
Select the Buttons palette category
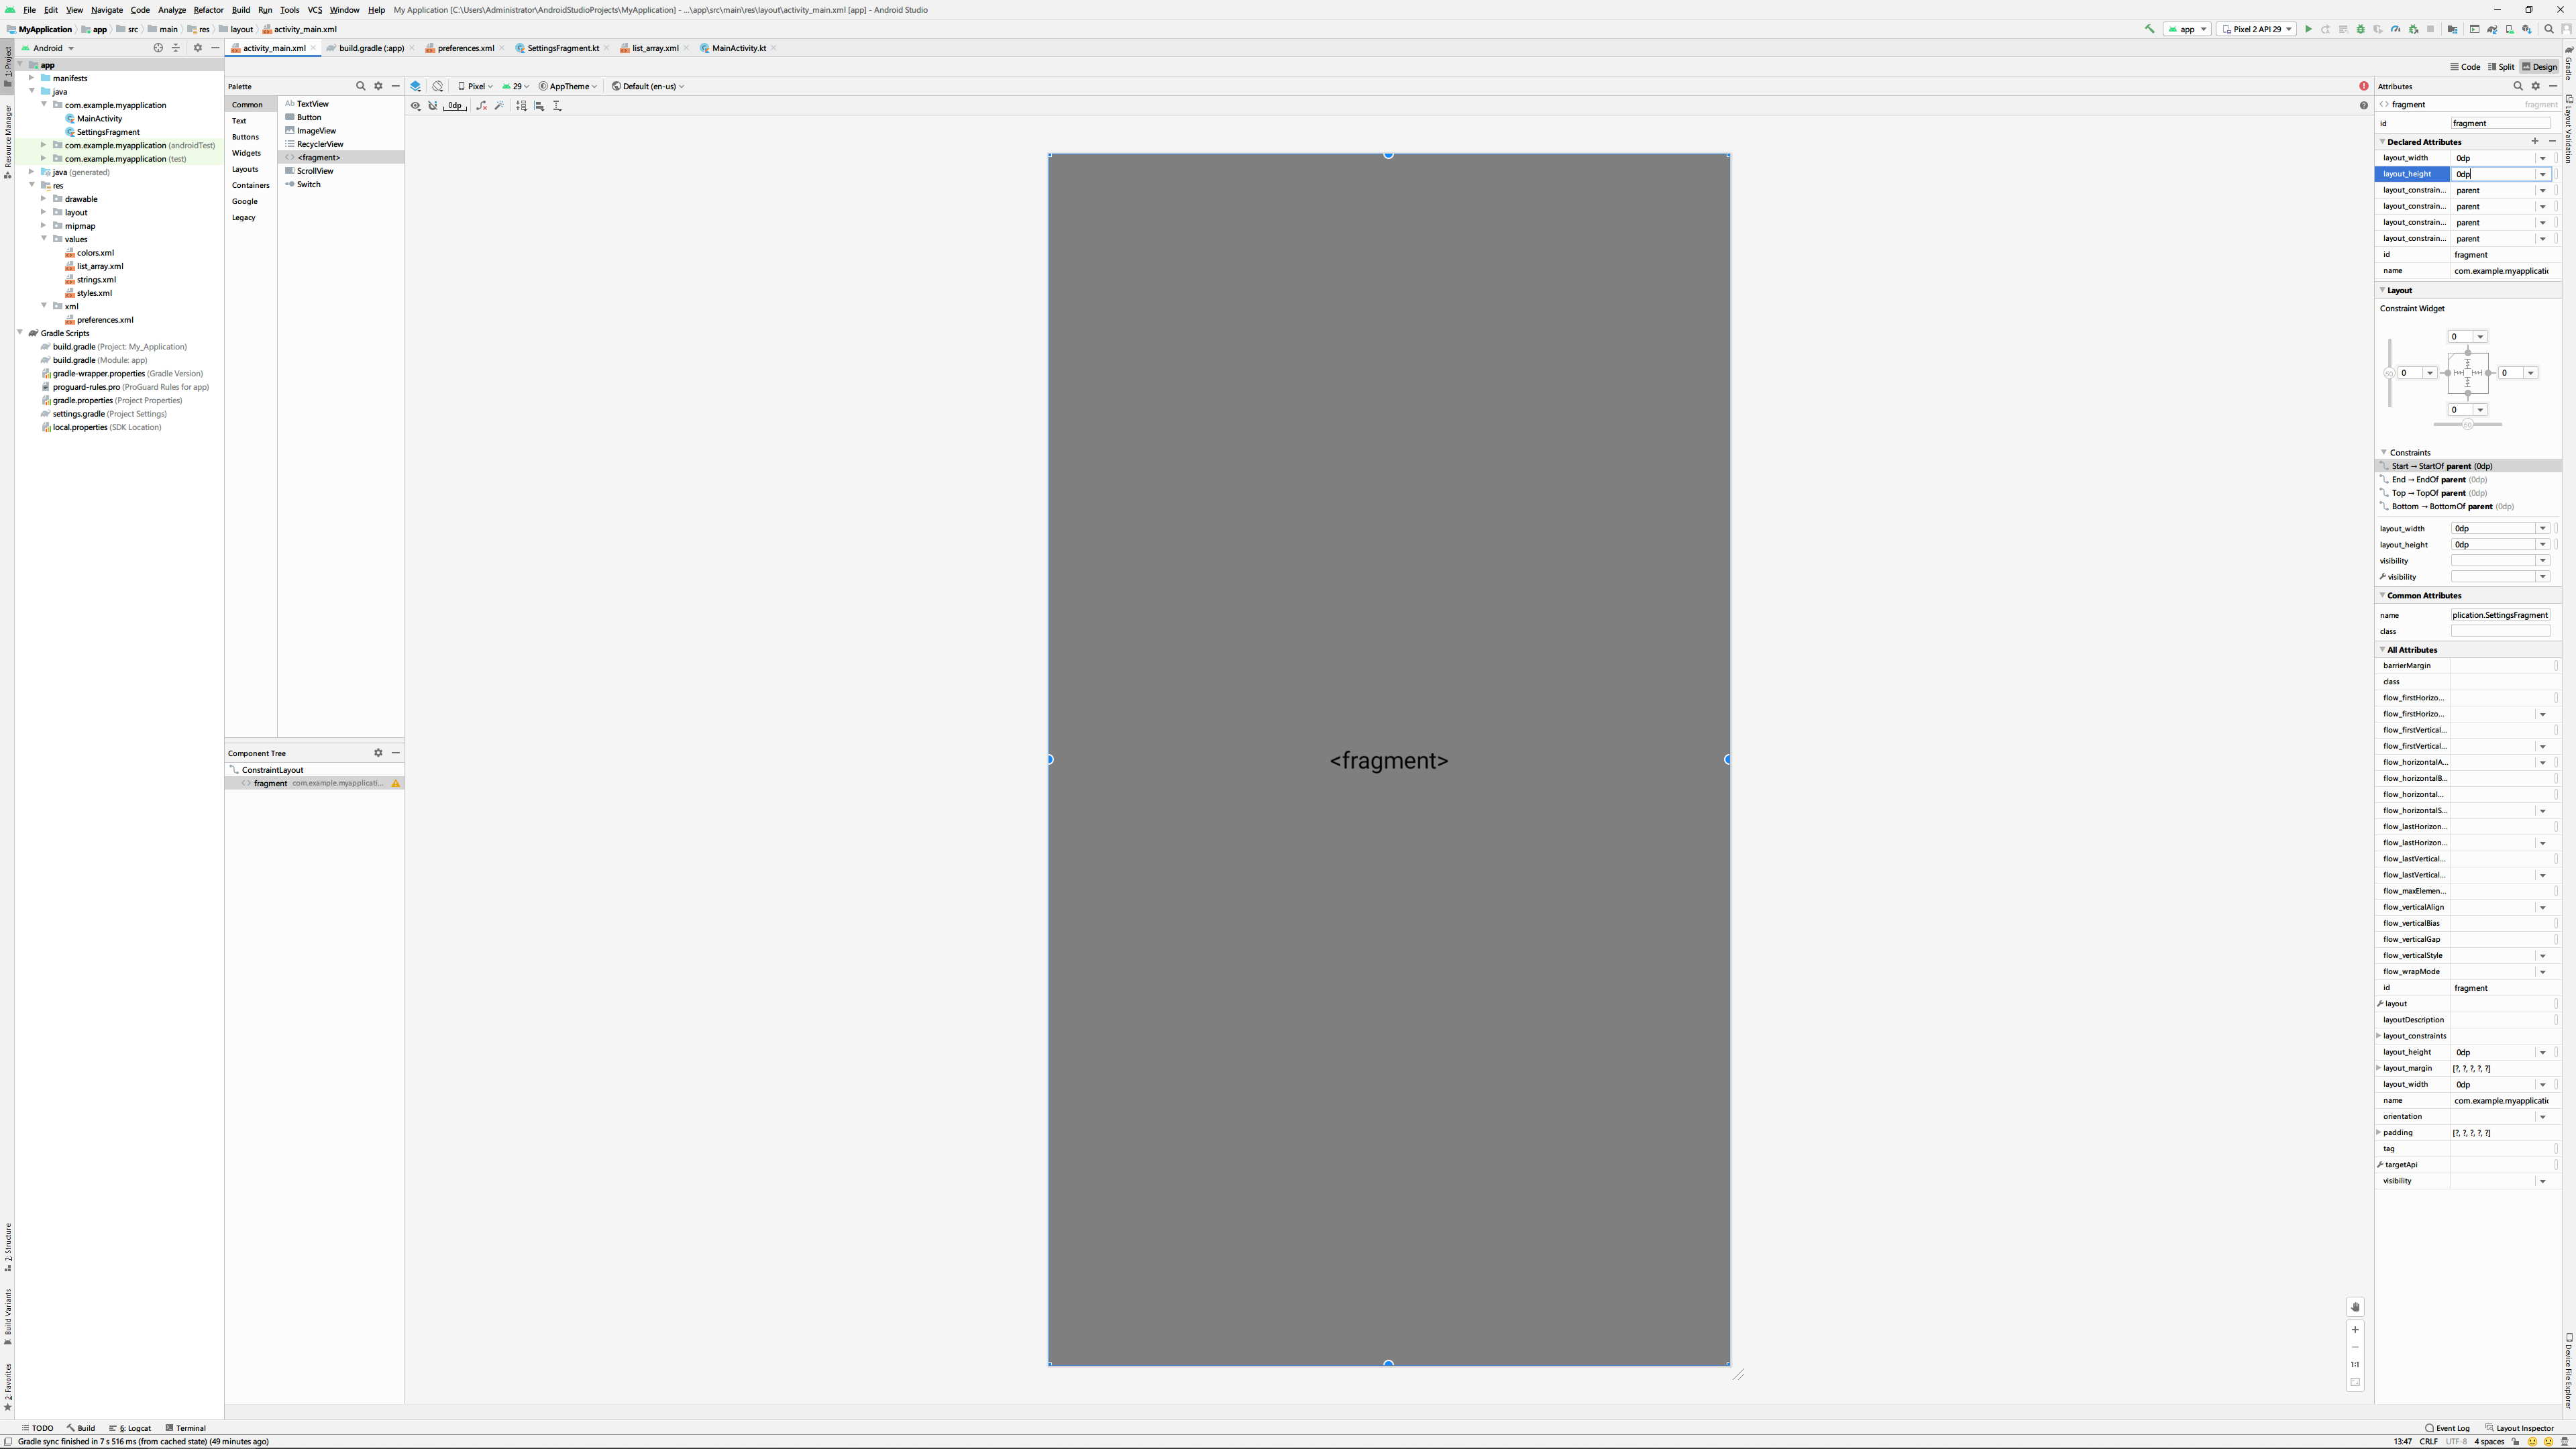[x=245, y=137]
